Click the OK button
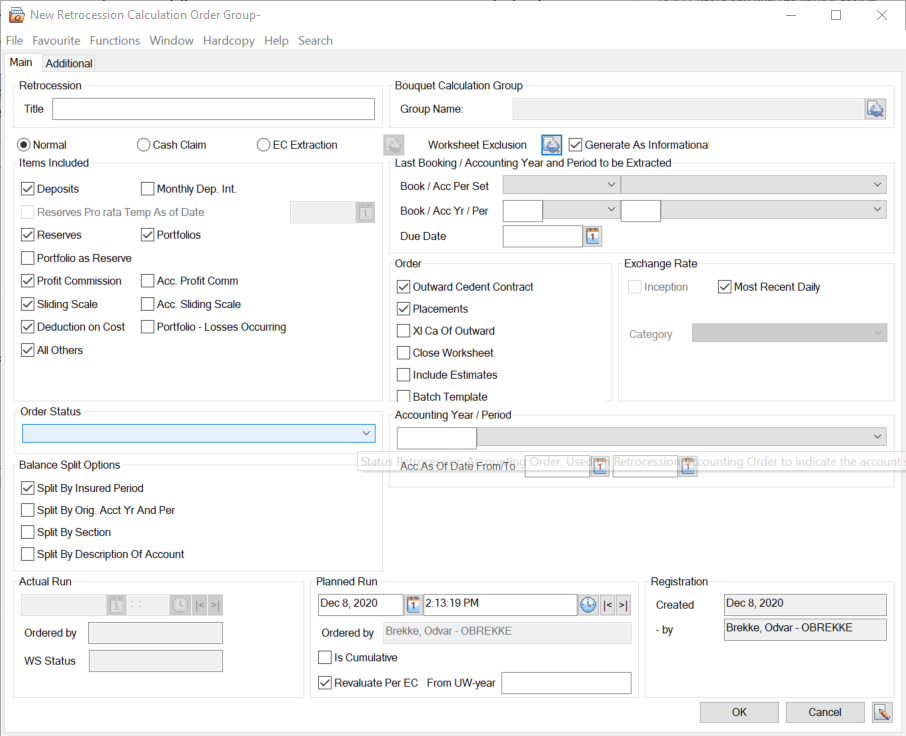The height and width of the screenshot is (736, 906). coord(739,712)
